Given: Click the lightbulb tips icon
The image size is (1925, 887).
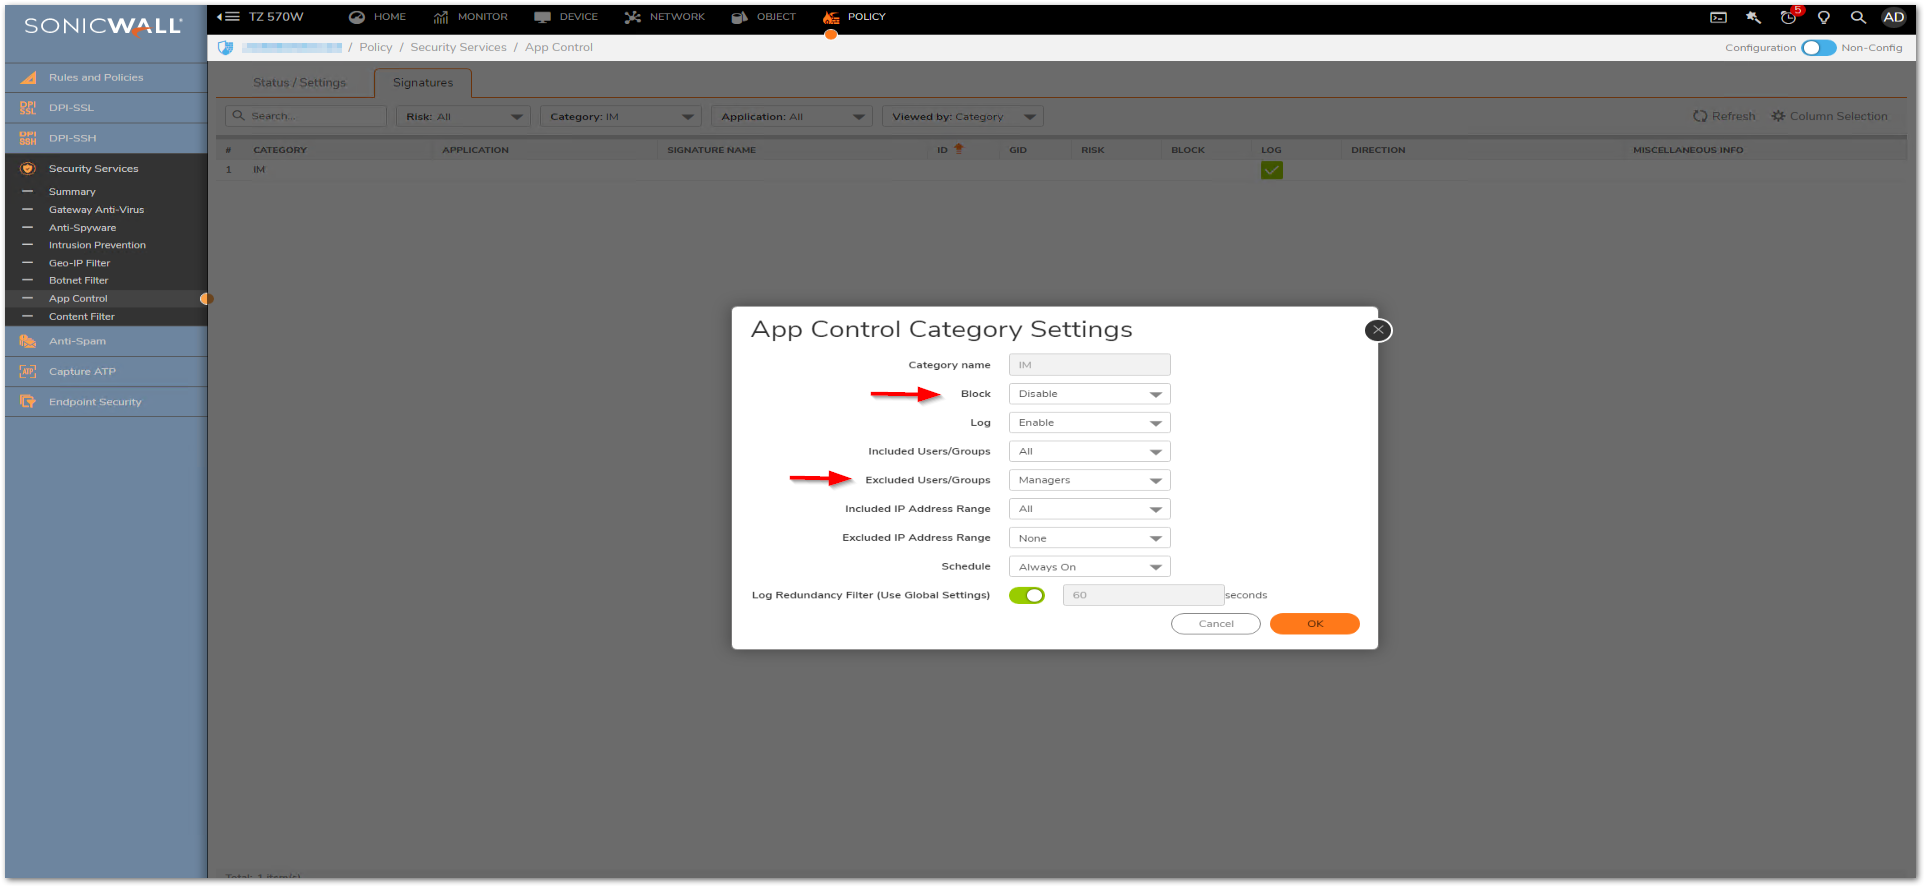Looking at the screenshot, I should coord(1824,17).
